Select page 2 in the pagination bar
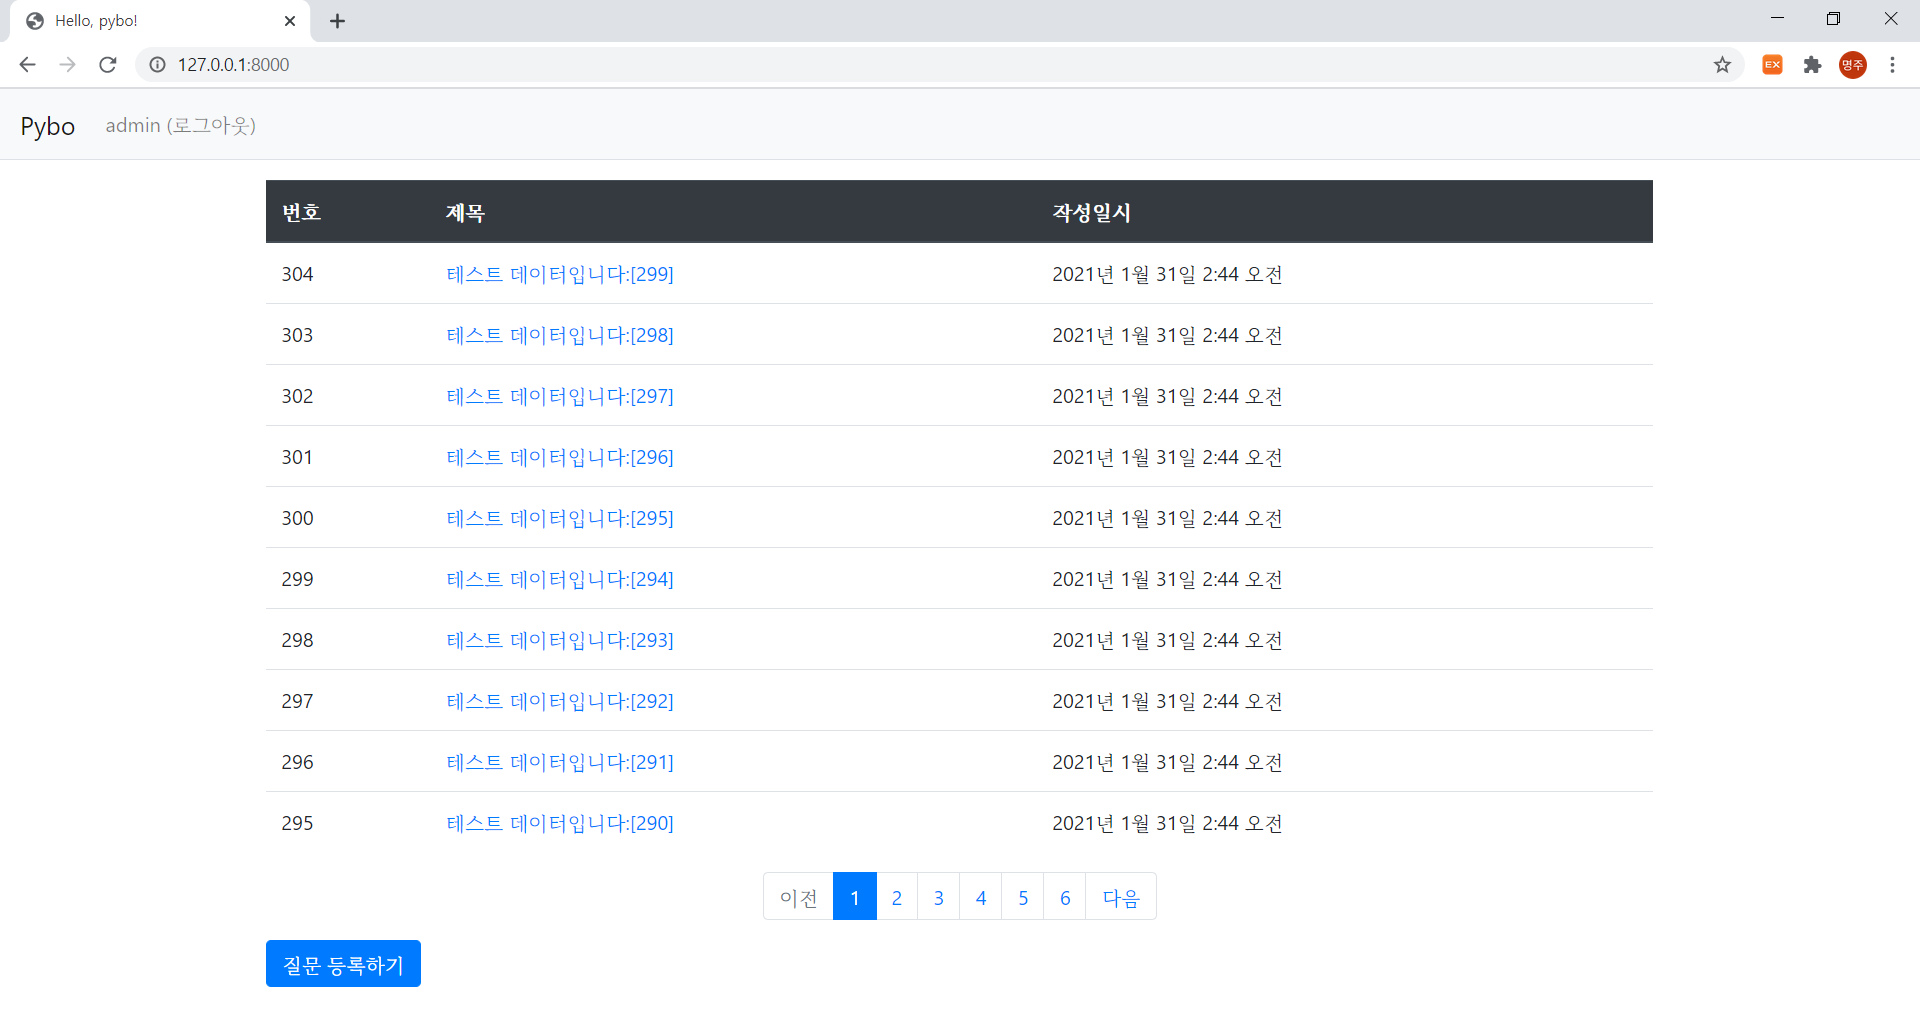 [x=896, y=896]
